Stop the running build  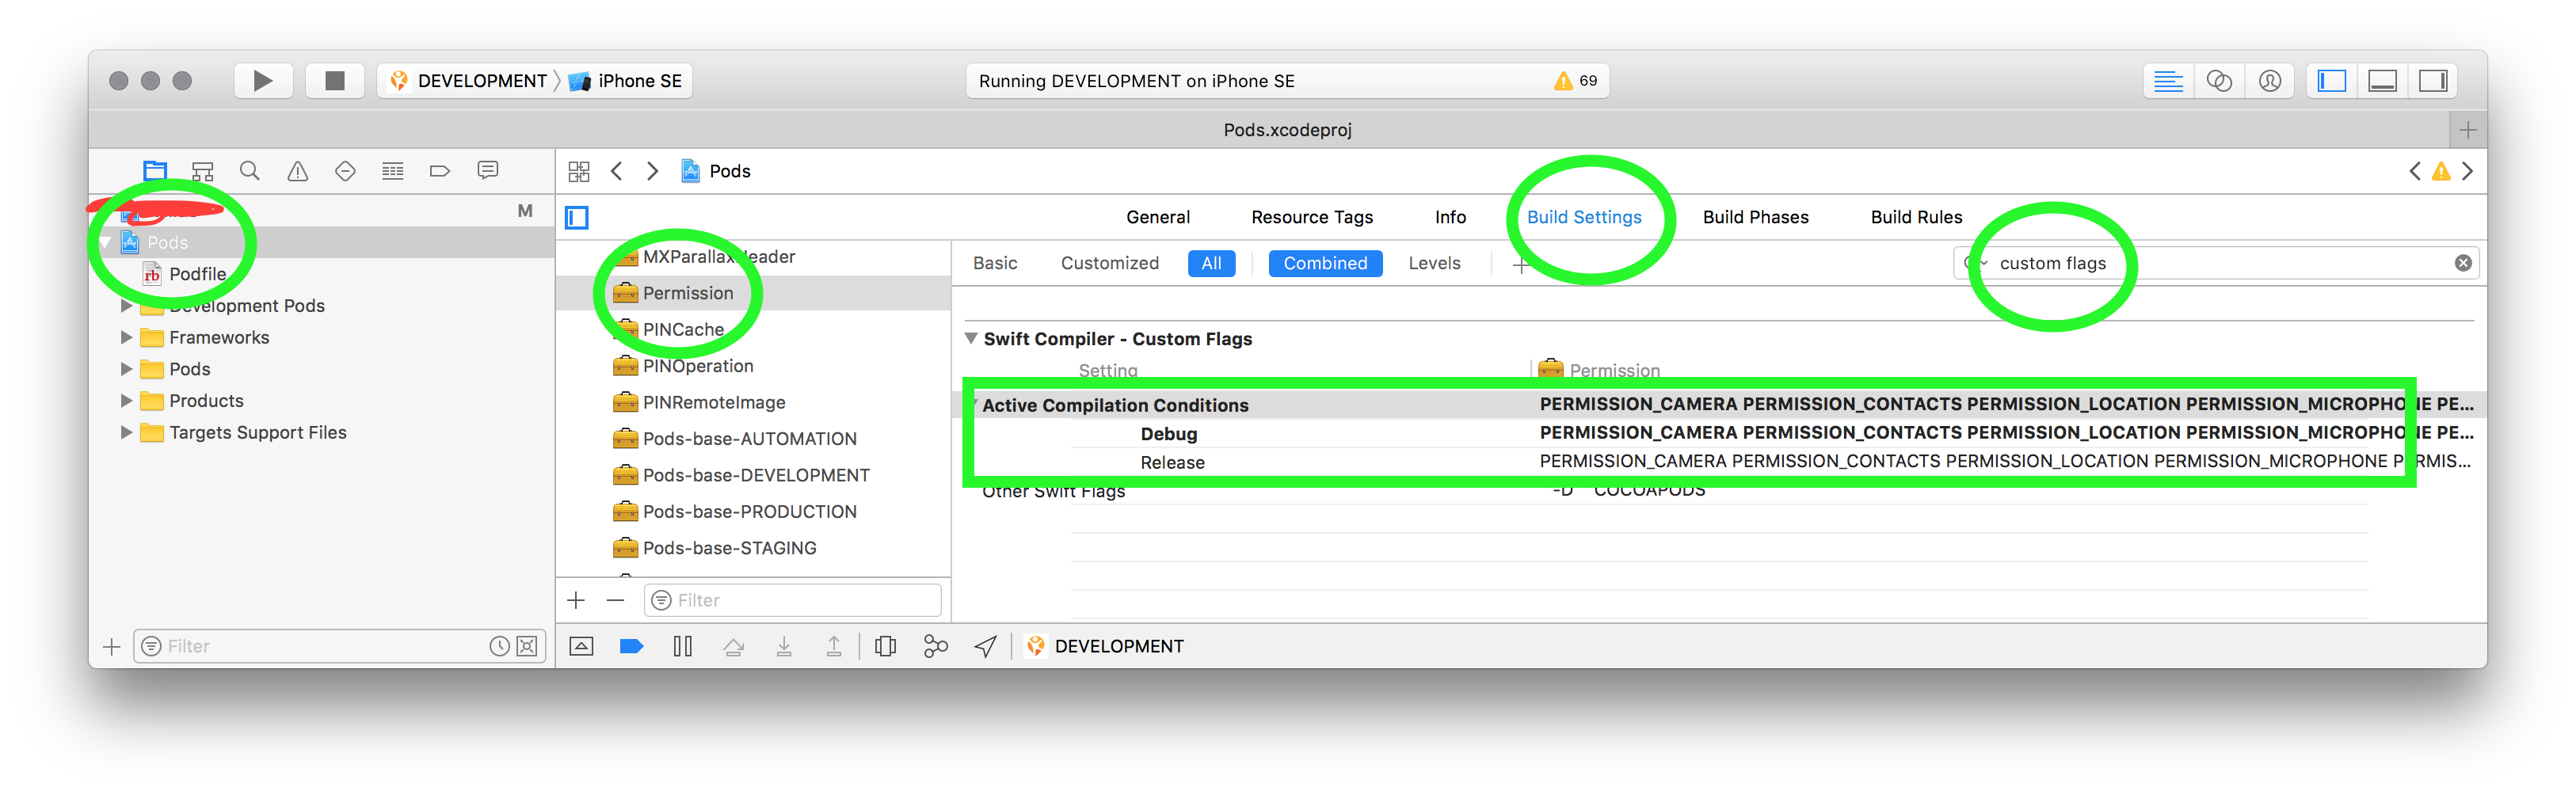click(x=335, y=81)
